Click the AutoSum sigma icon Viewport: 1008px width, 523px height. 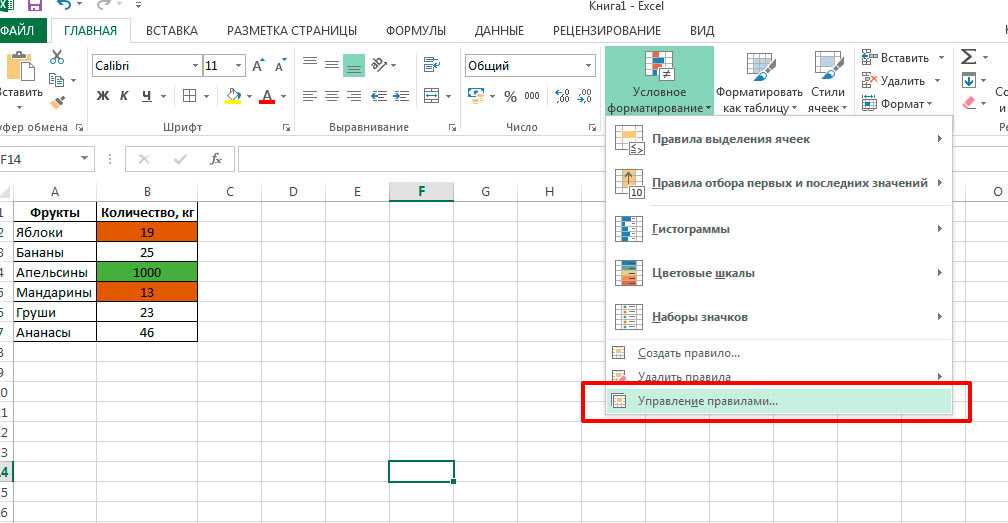tap(968, 57)
